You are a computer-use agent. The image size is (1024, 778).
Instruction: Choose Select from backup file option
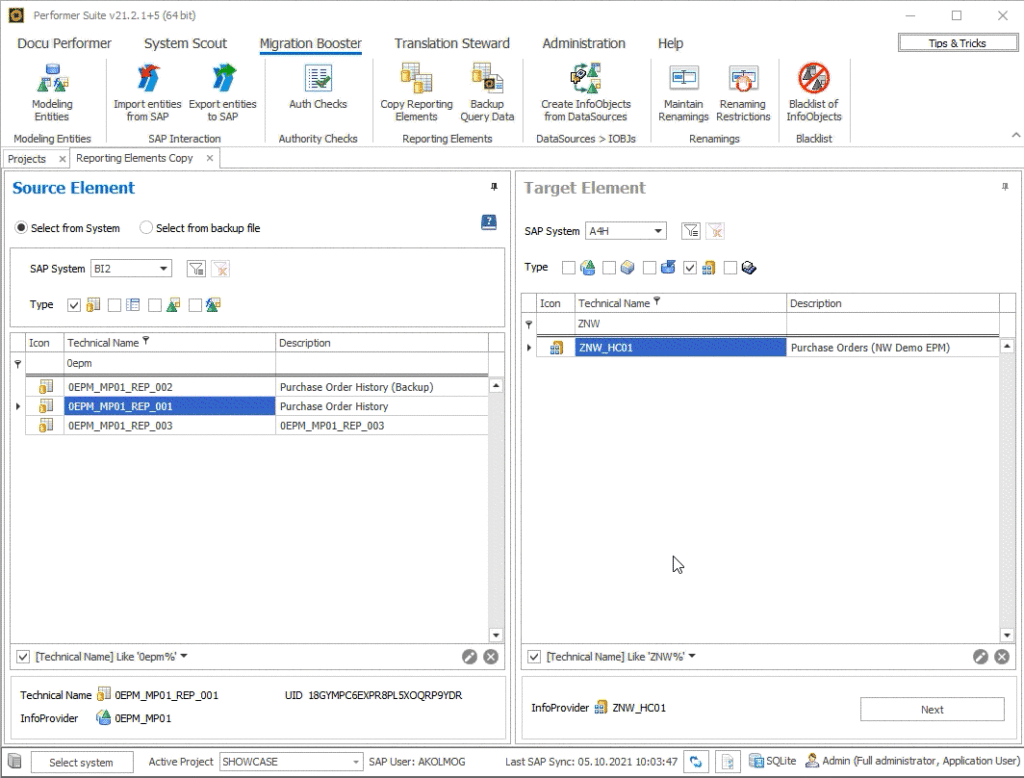pos(146,227)
